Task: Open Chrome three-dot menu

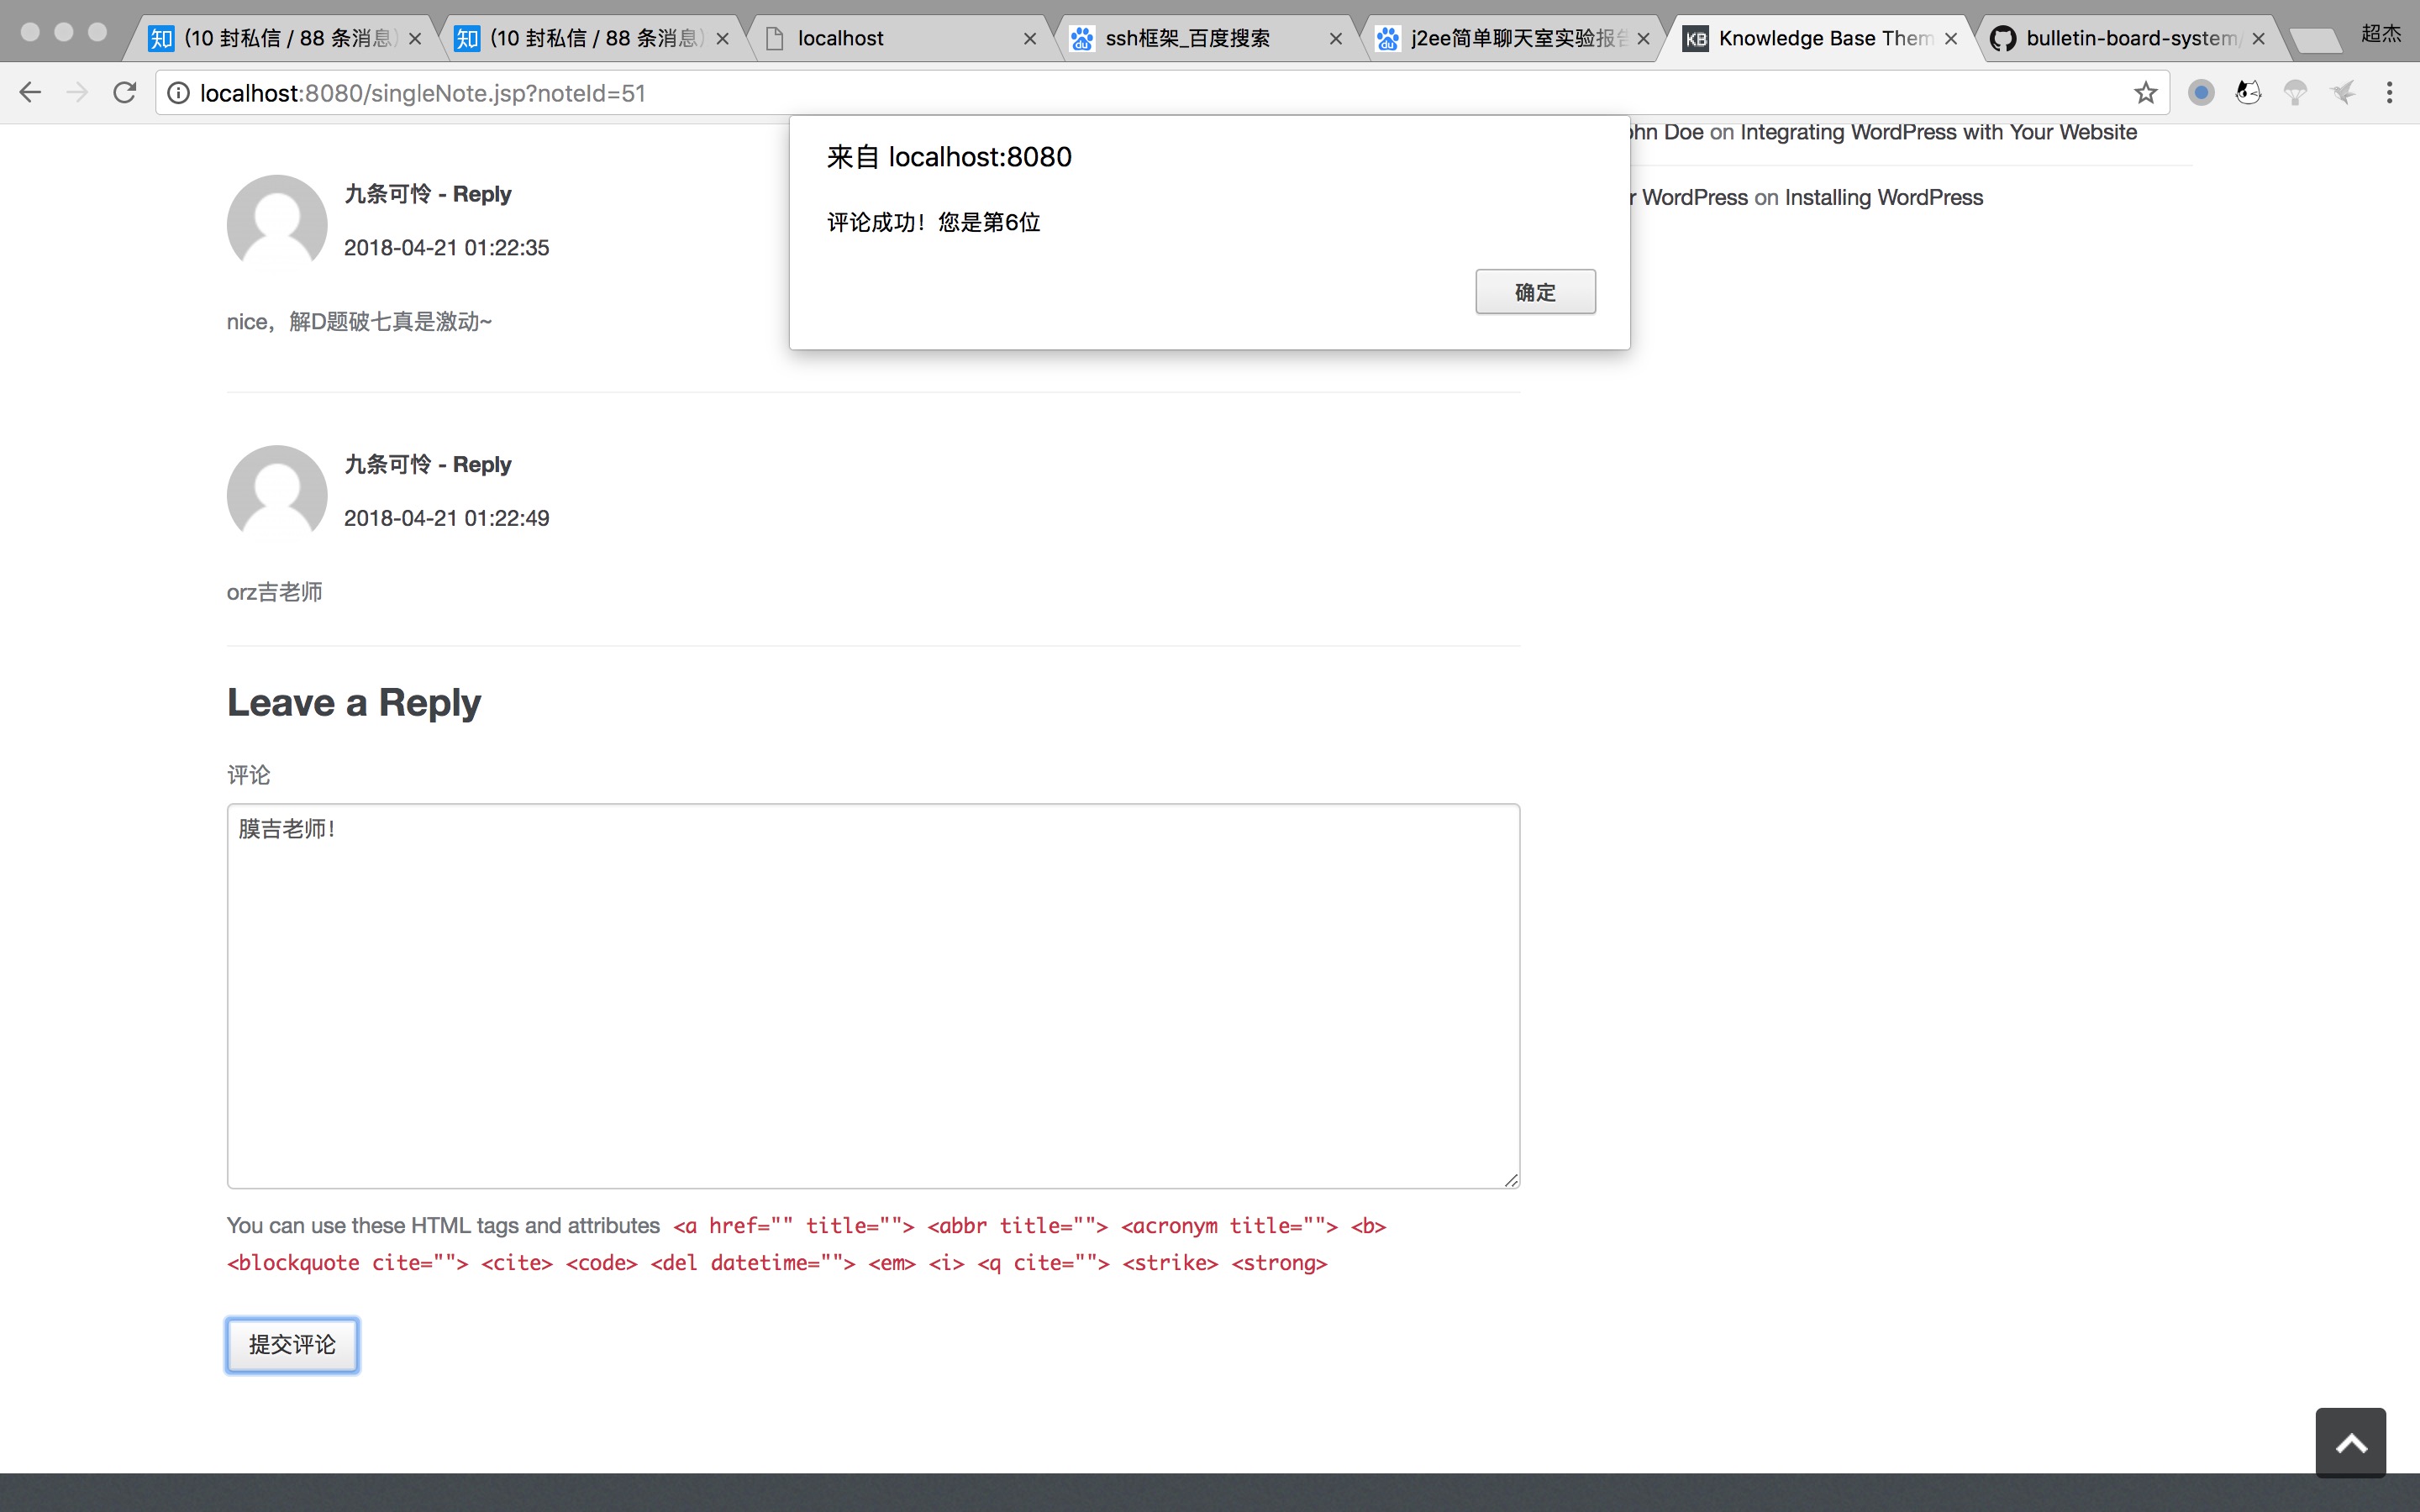Action: coord(2389,93)
